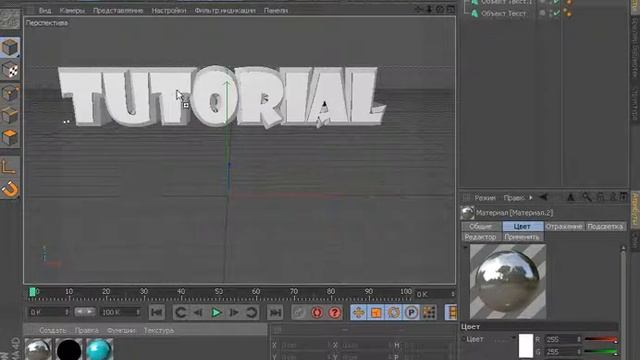Toggle the axis L-shaped tool icon
The height and width of the screenshot is (360, 640).
(9, 167)
